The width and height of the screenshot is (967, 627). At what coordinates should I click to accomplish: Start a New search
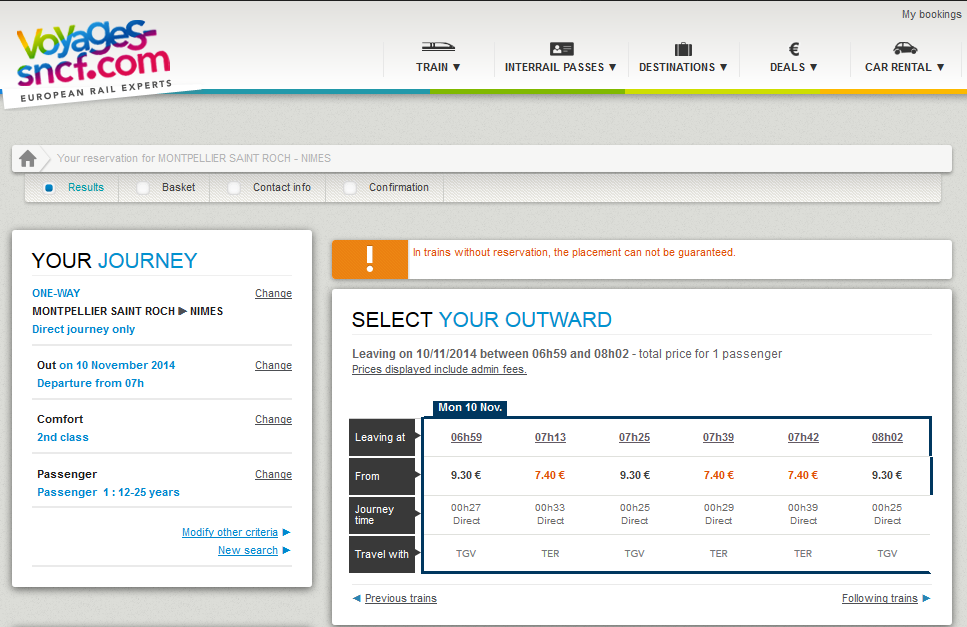[x=248, y=550]
